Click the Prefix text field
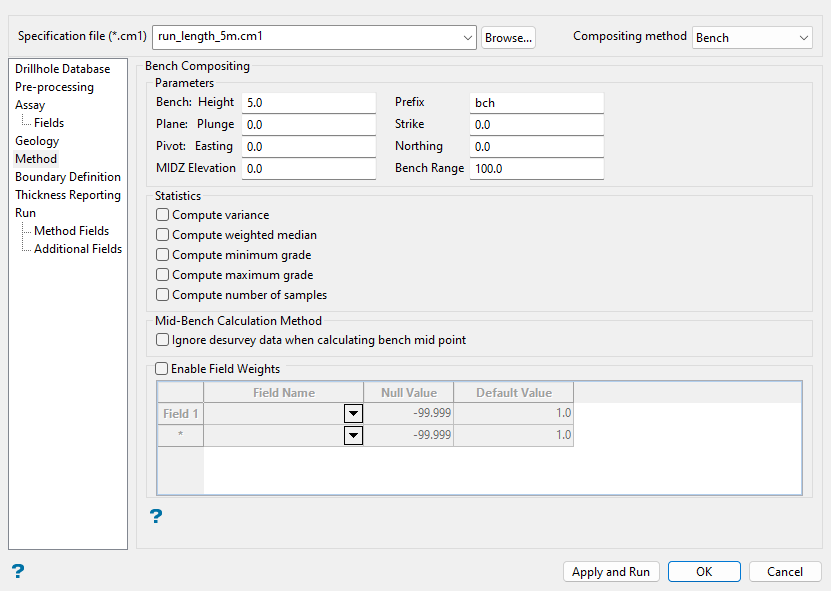 [536, 103]
